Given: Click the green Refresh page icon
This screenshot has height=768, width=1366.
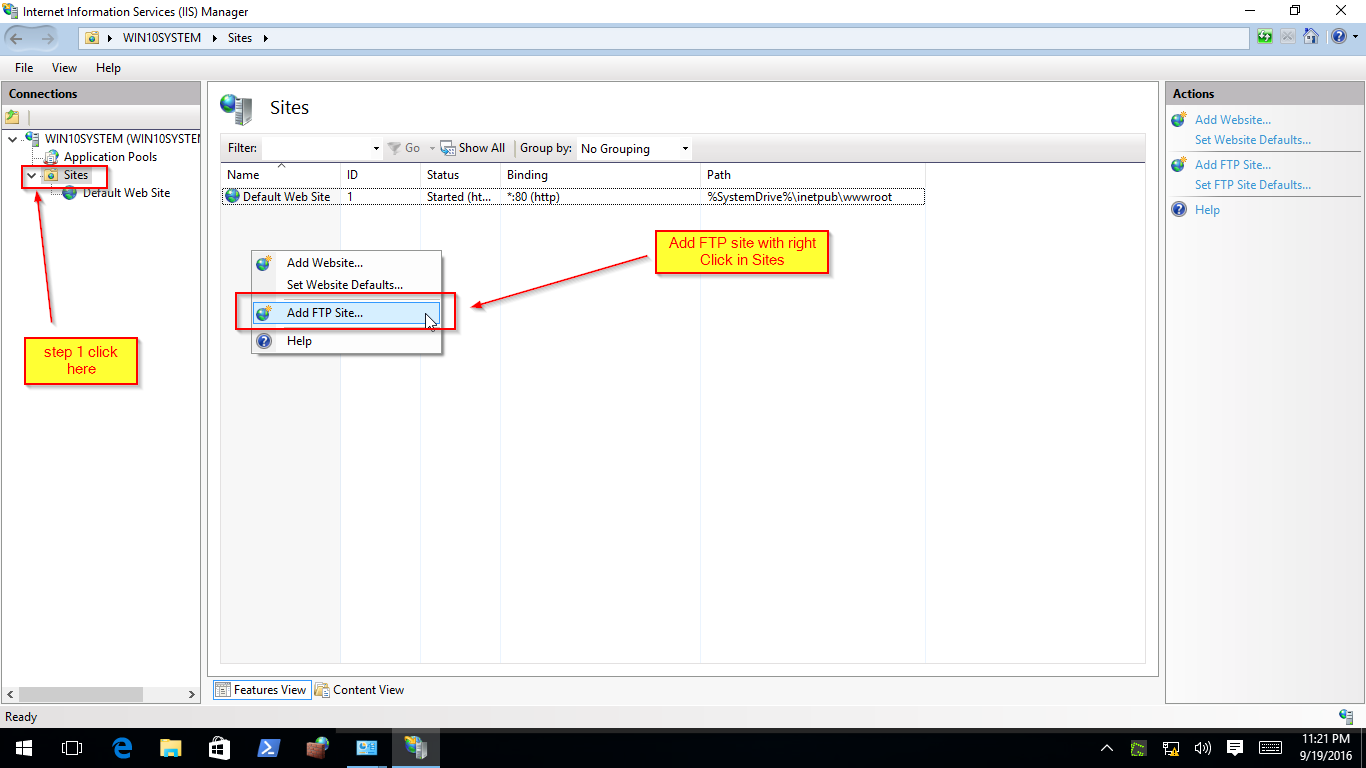Looking at the screenshot, I should (1265, 38).
